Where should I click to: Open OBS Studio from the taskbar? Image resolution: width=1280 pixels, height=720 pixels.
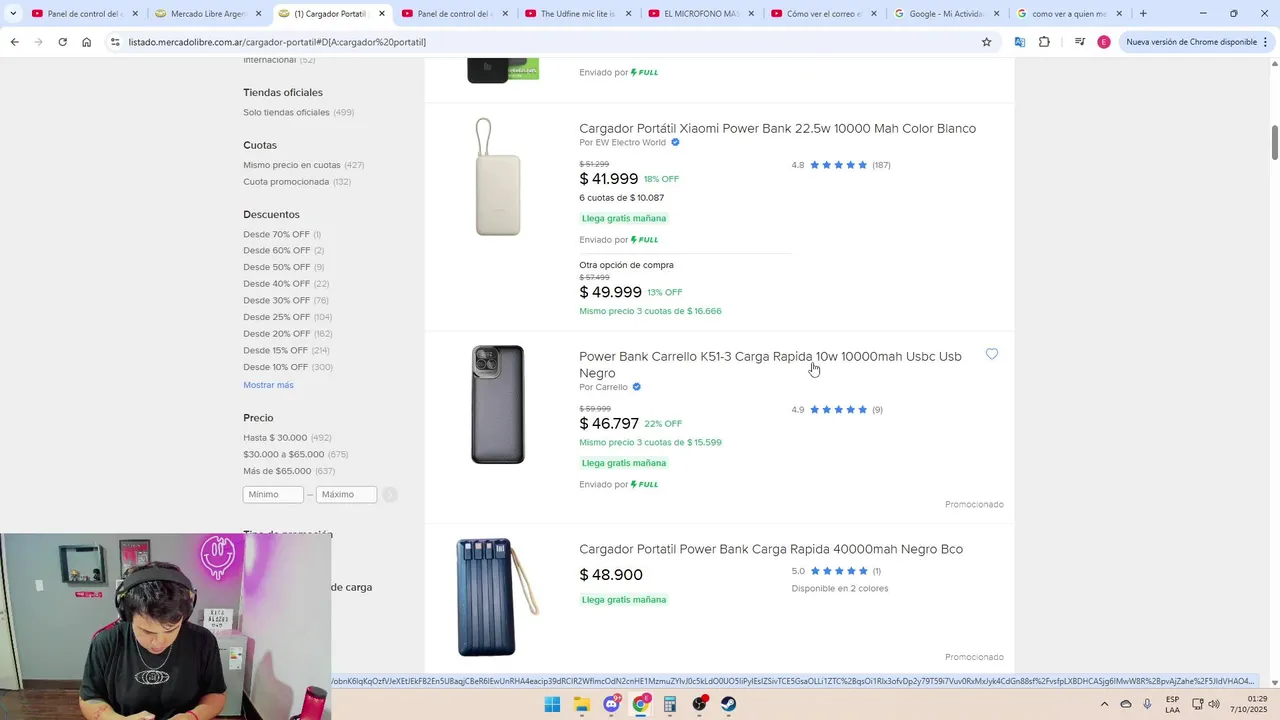point(699,704)
